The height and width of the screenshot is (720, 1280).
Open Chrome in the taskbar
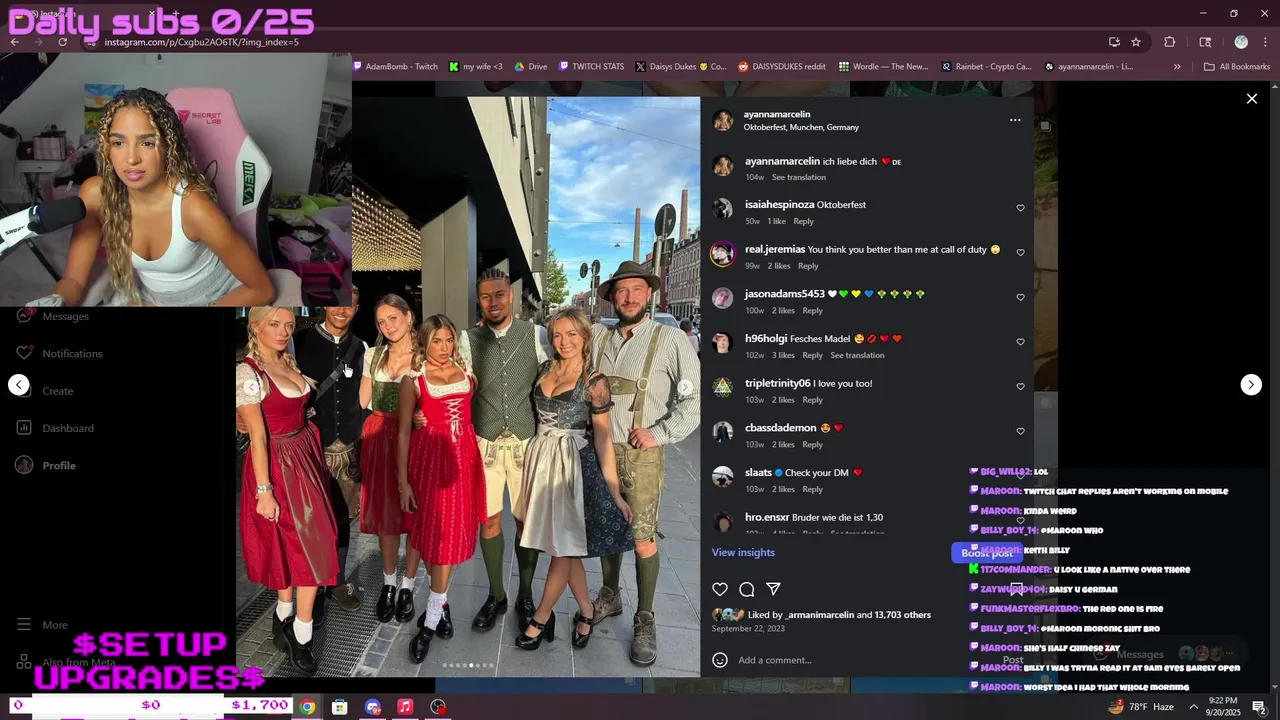(x=307, y=707)
